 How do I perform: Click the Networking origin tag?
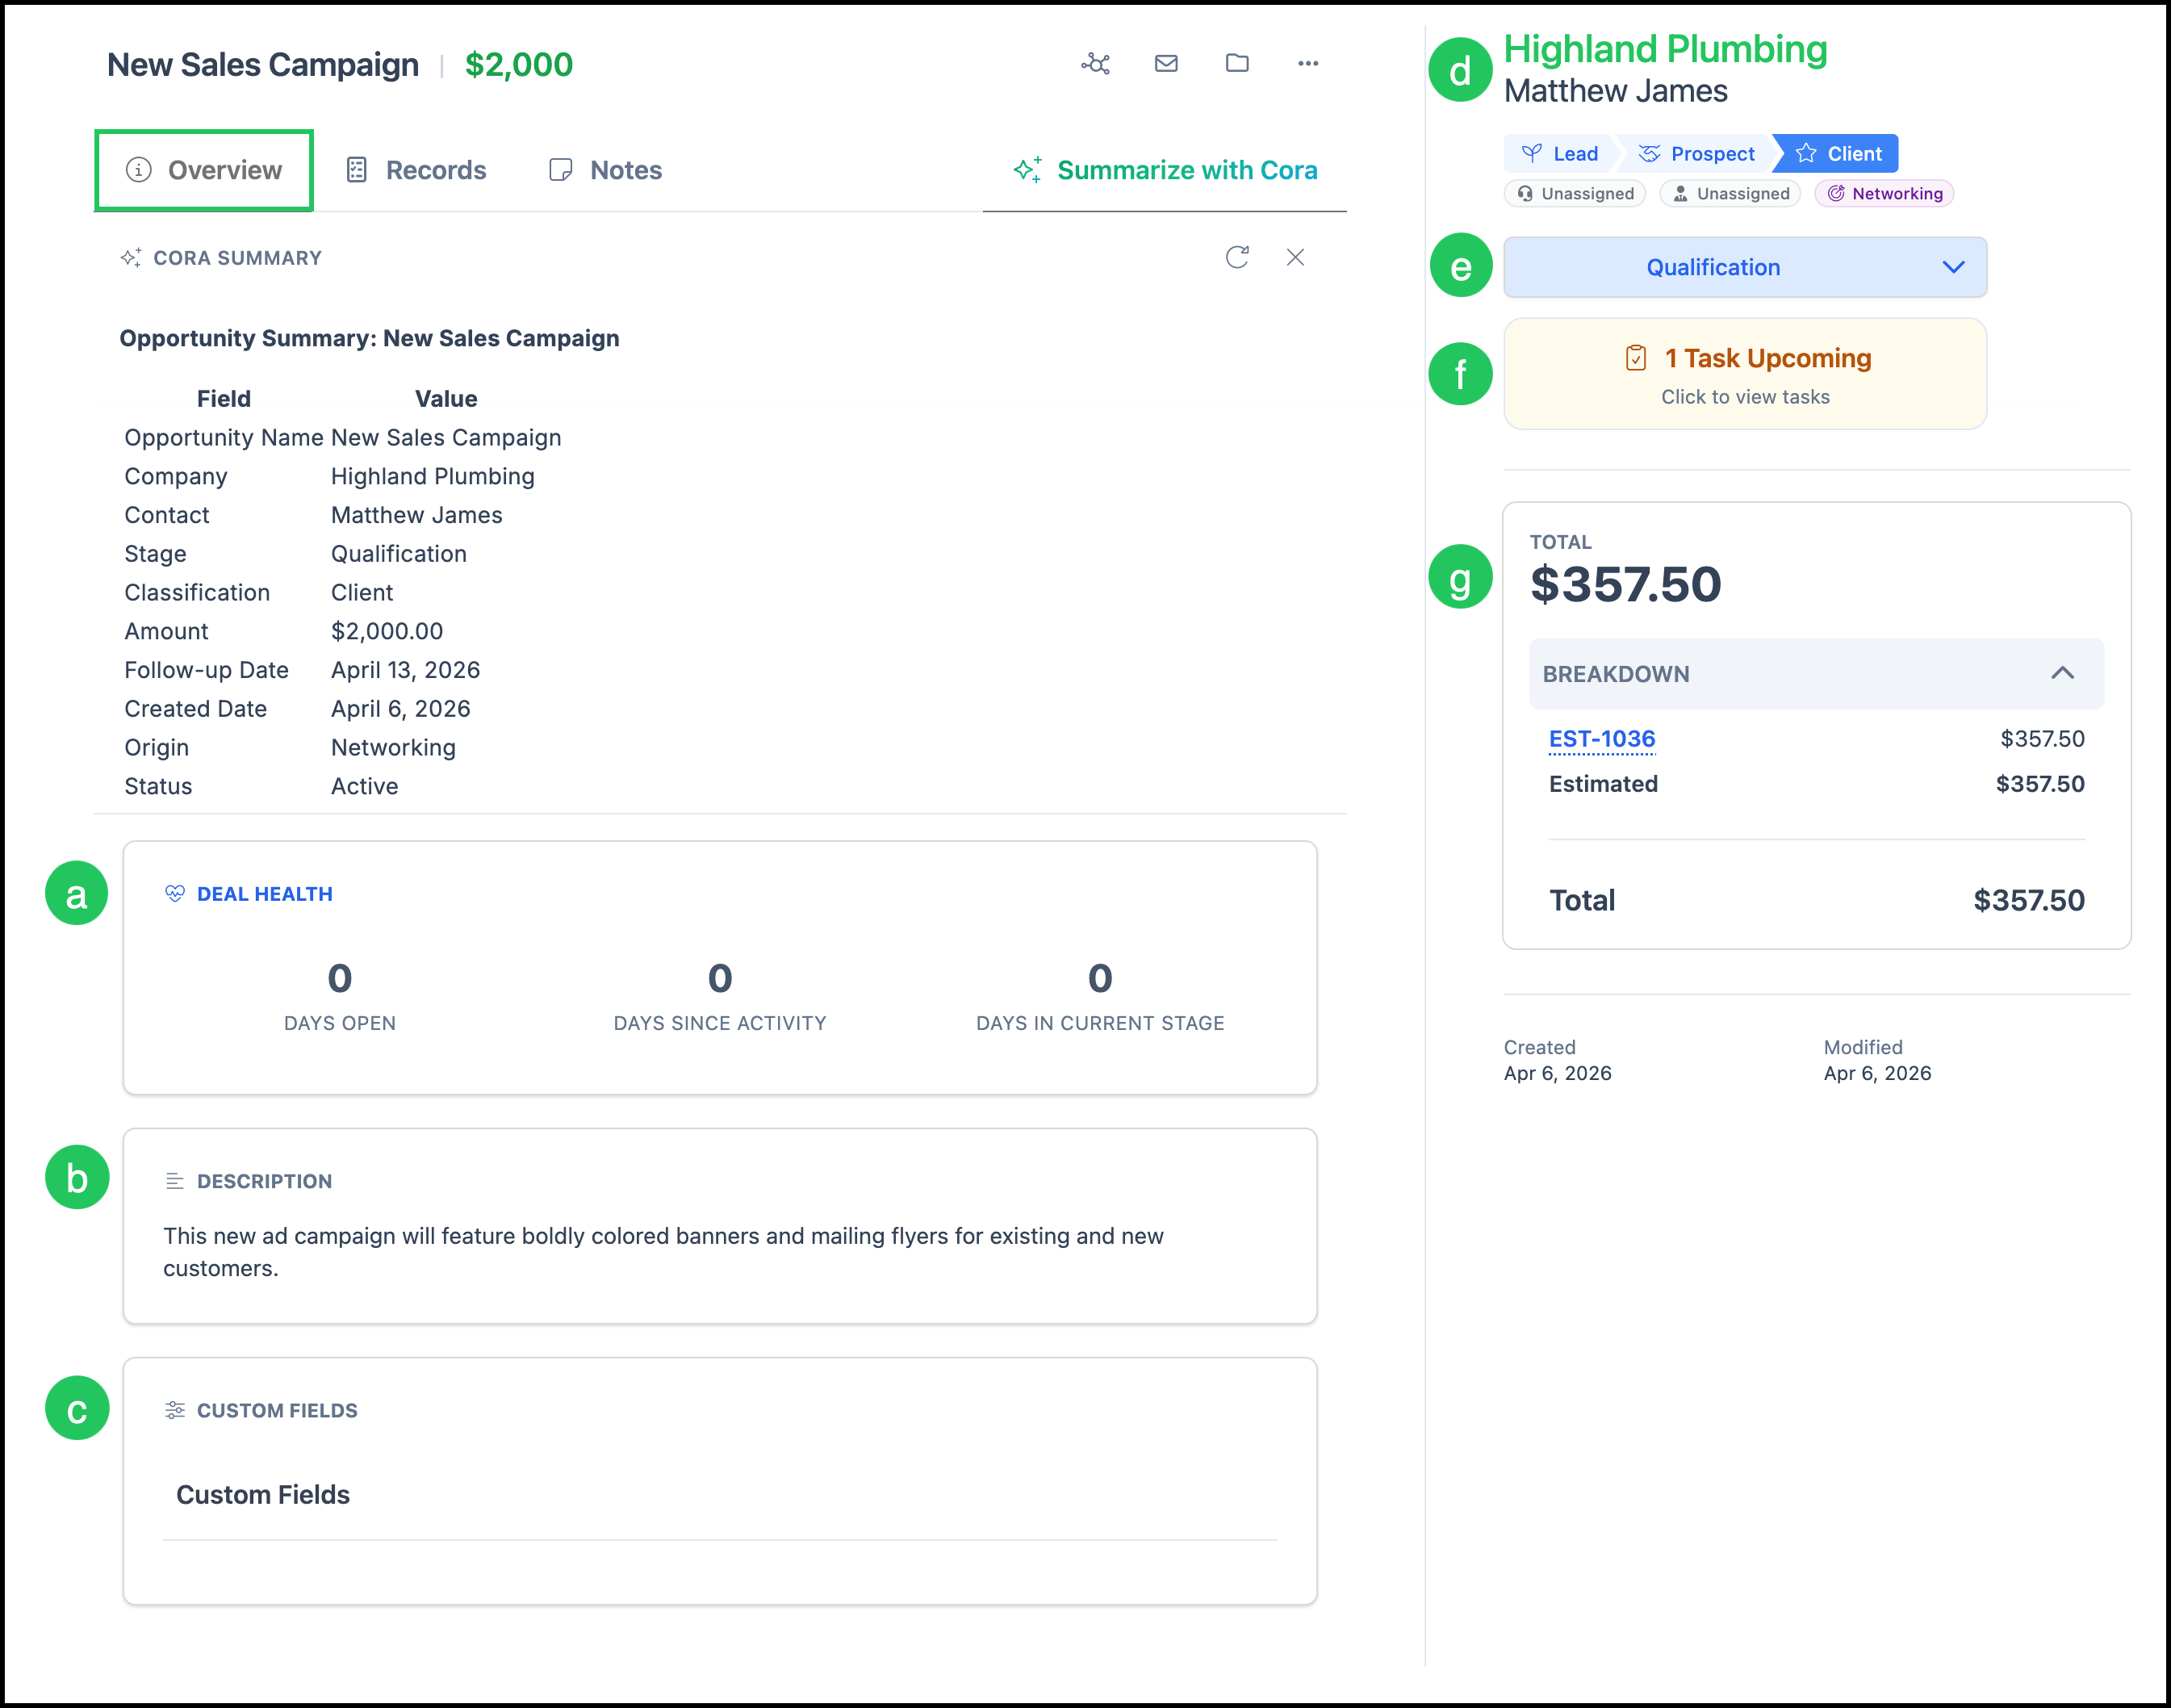point(1885,194)
